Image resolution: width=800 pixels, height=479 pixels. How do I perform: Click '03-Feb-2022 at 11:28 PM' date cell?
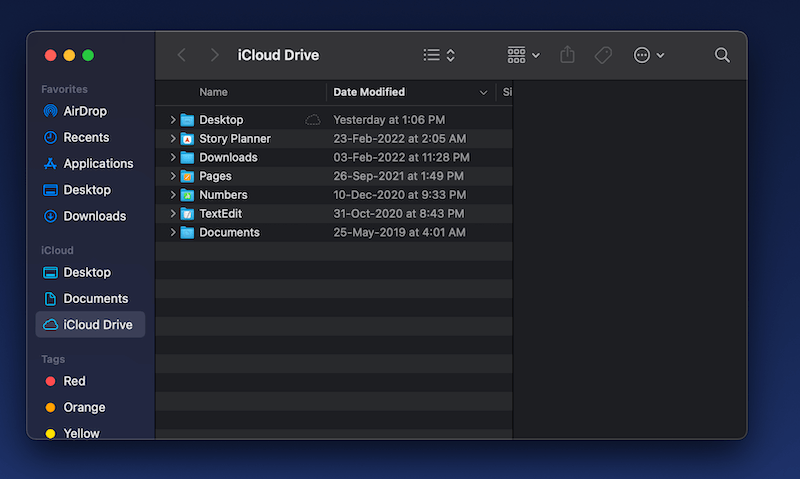pos(402,157)
